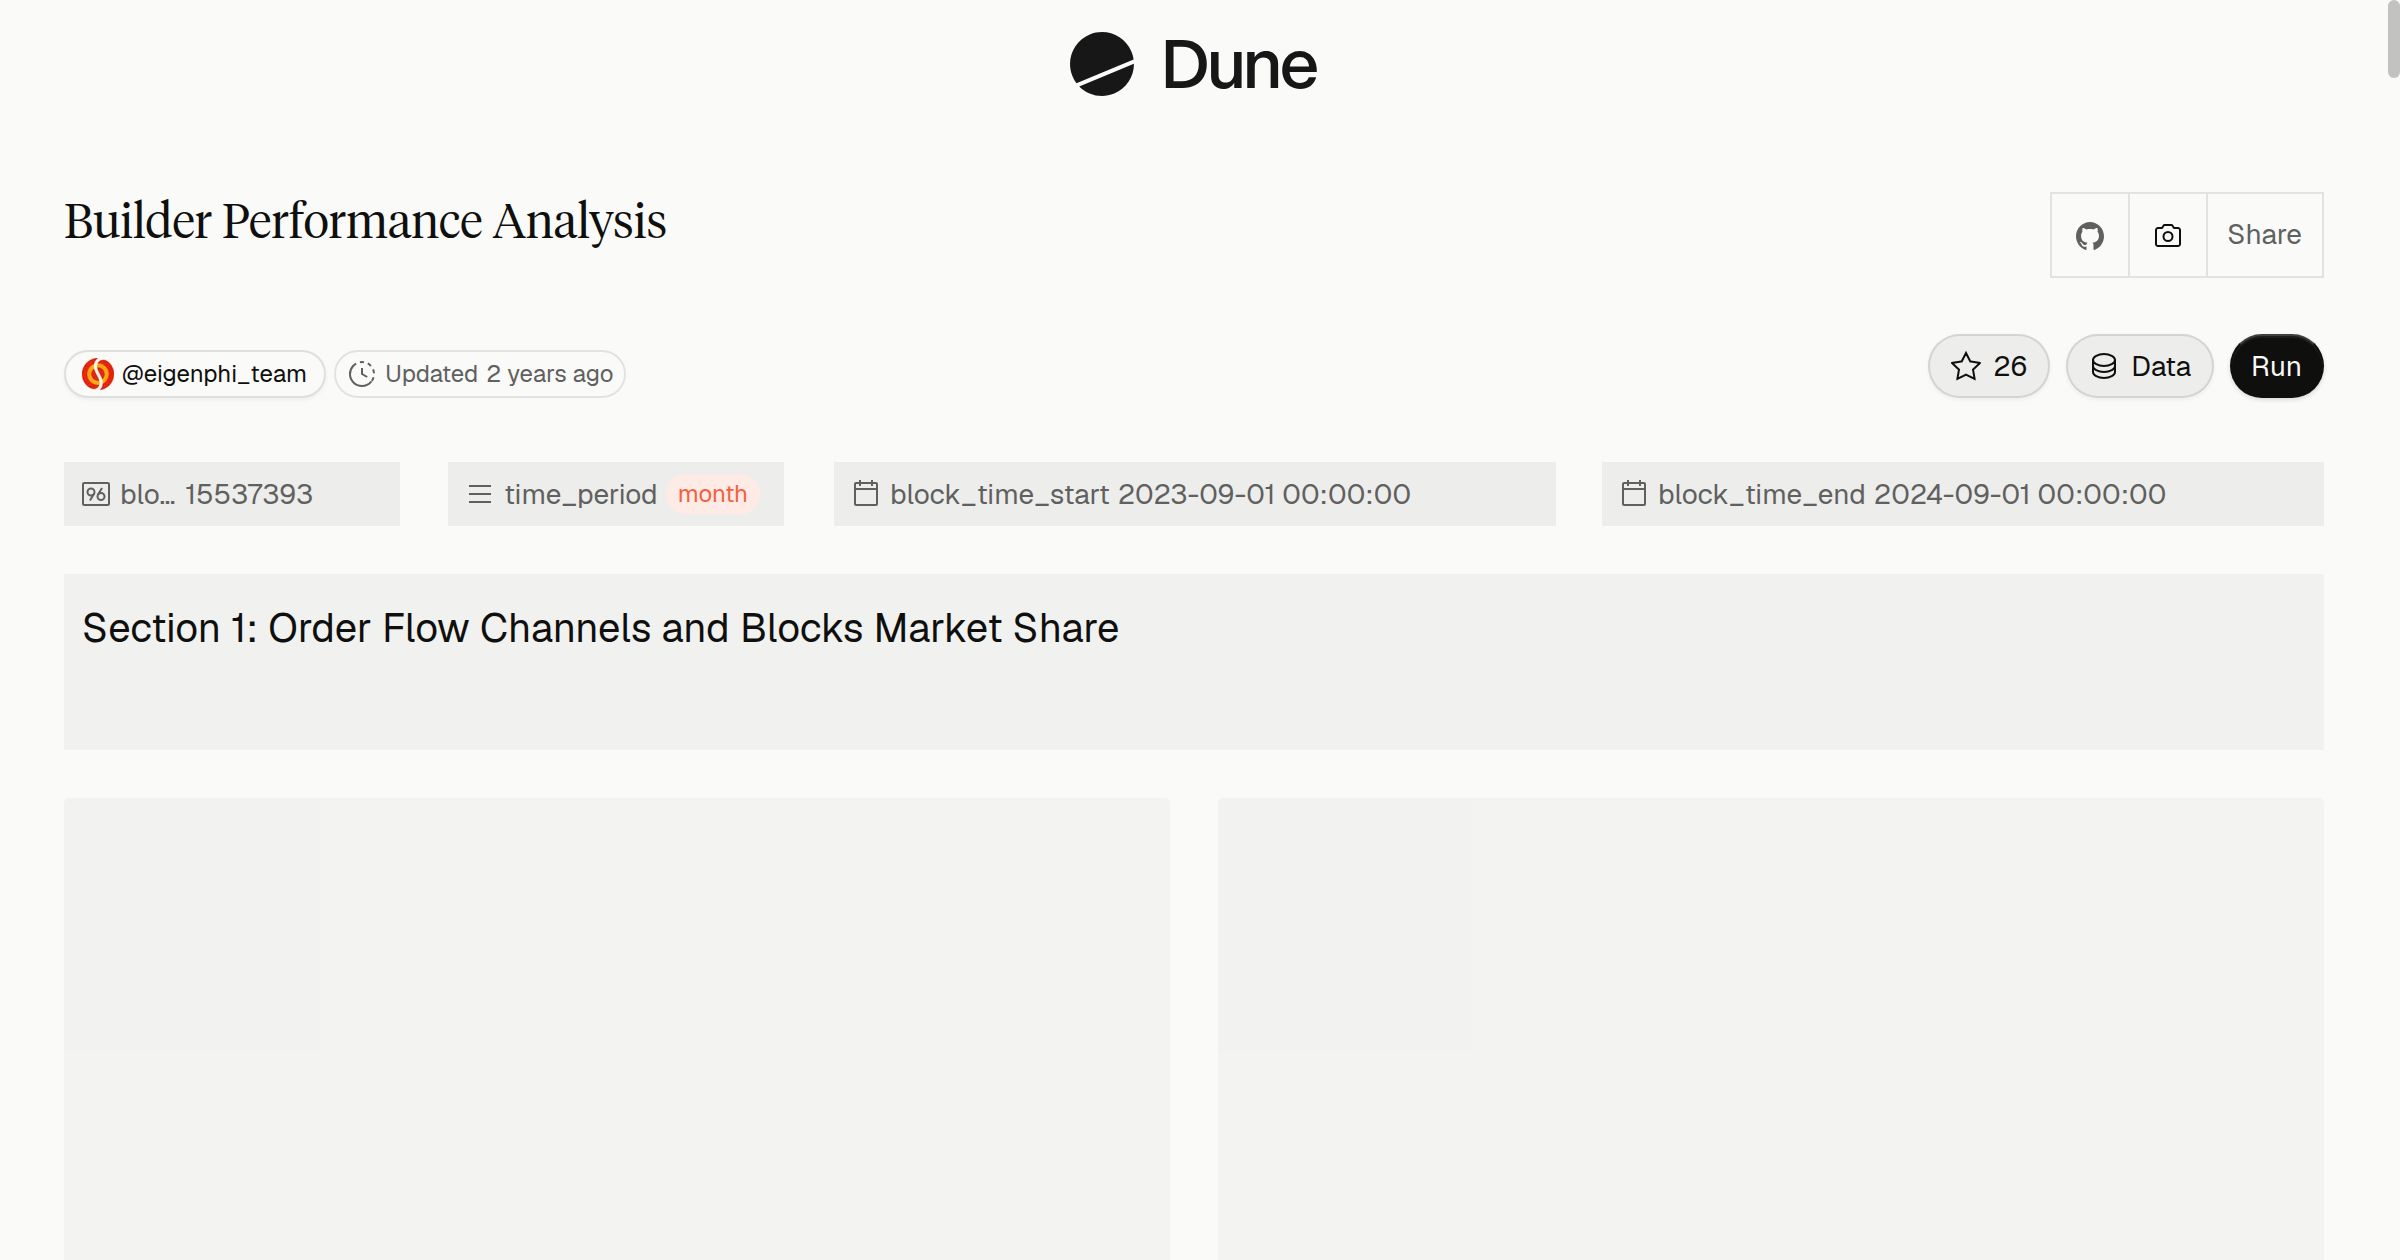Screen dimensions: 2400x1260
Task: Click the calendar icon for block_time_end
Action: pyautogui.click(x=1634, y=493)
